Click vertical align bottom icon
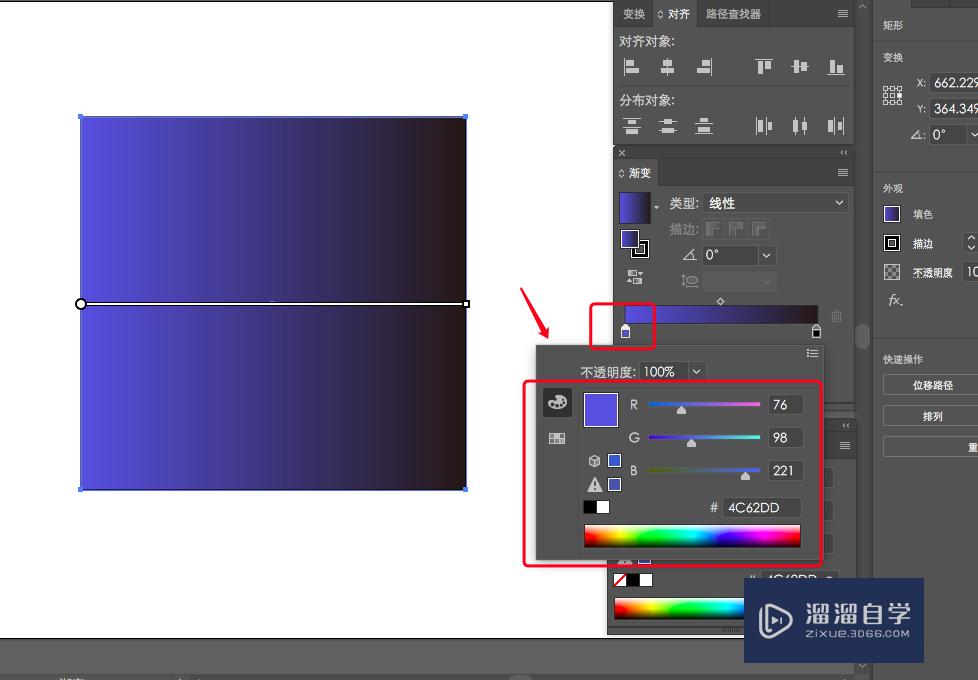The image size is (978, 680). coord(836,67)
